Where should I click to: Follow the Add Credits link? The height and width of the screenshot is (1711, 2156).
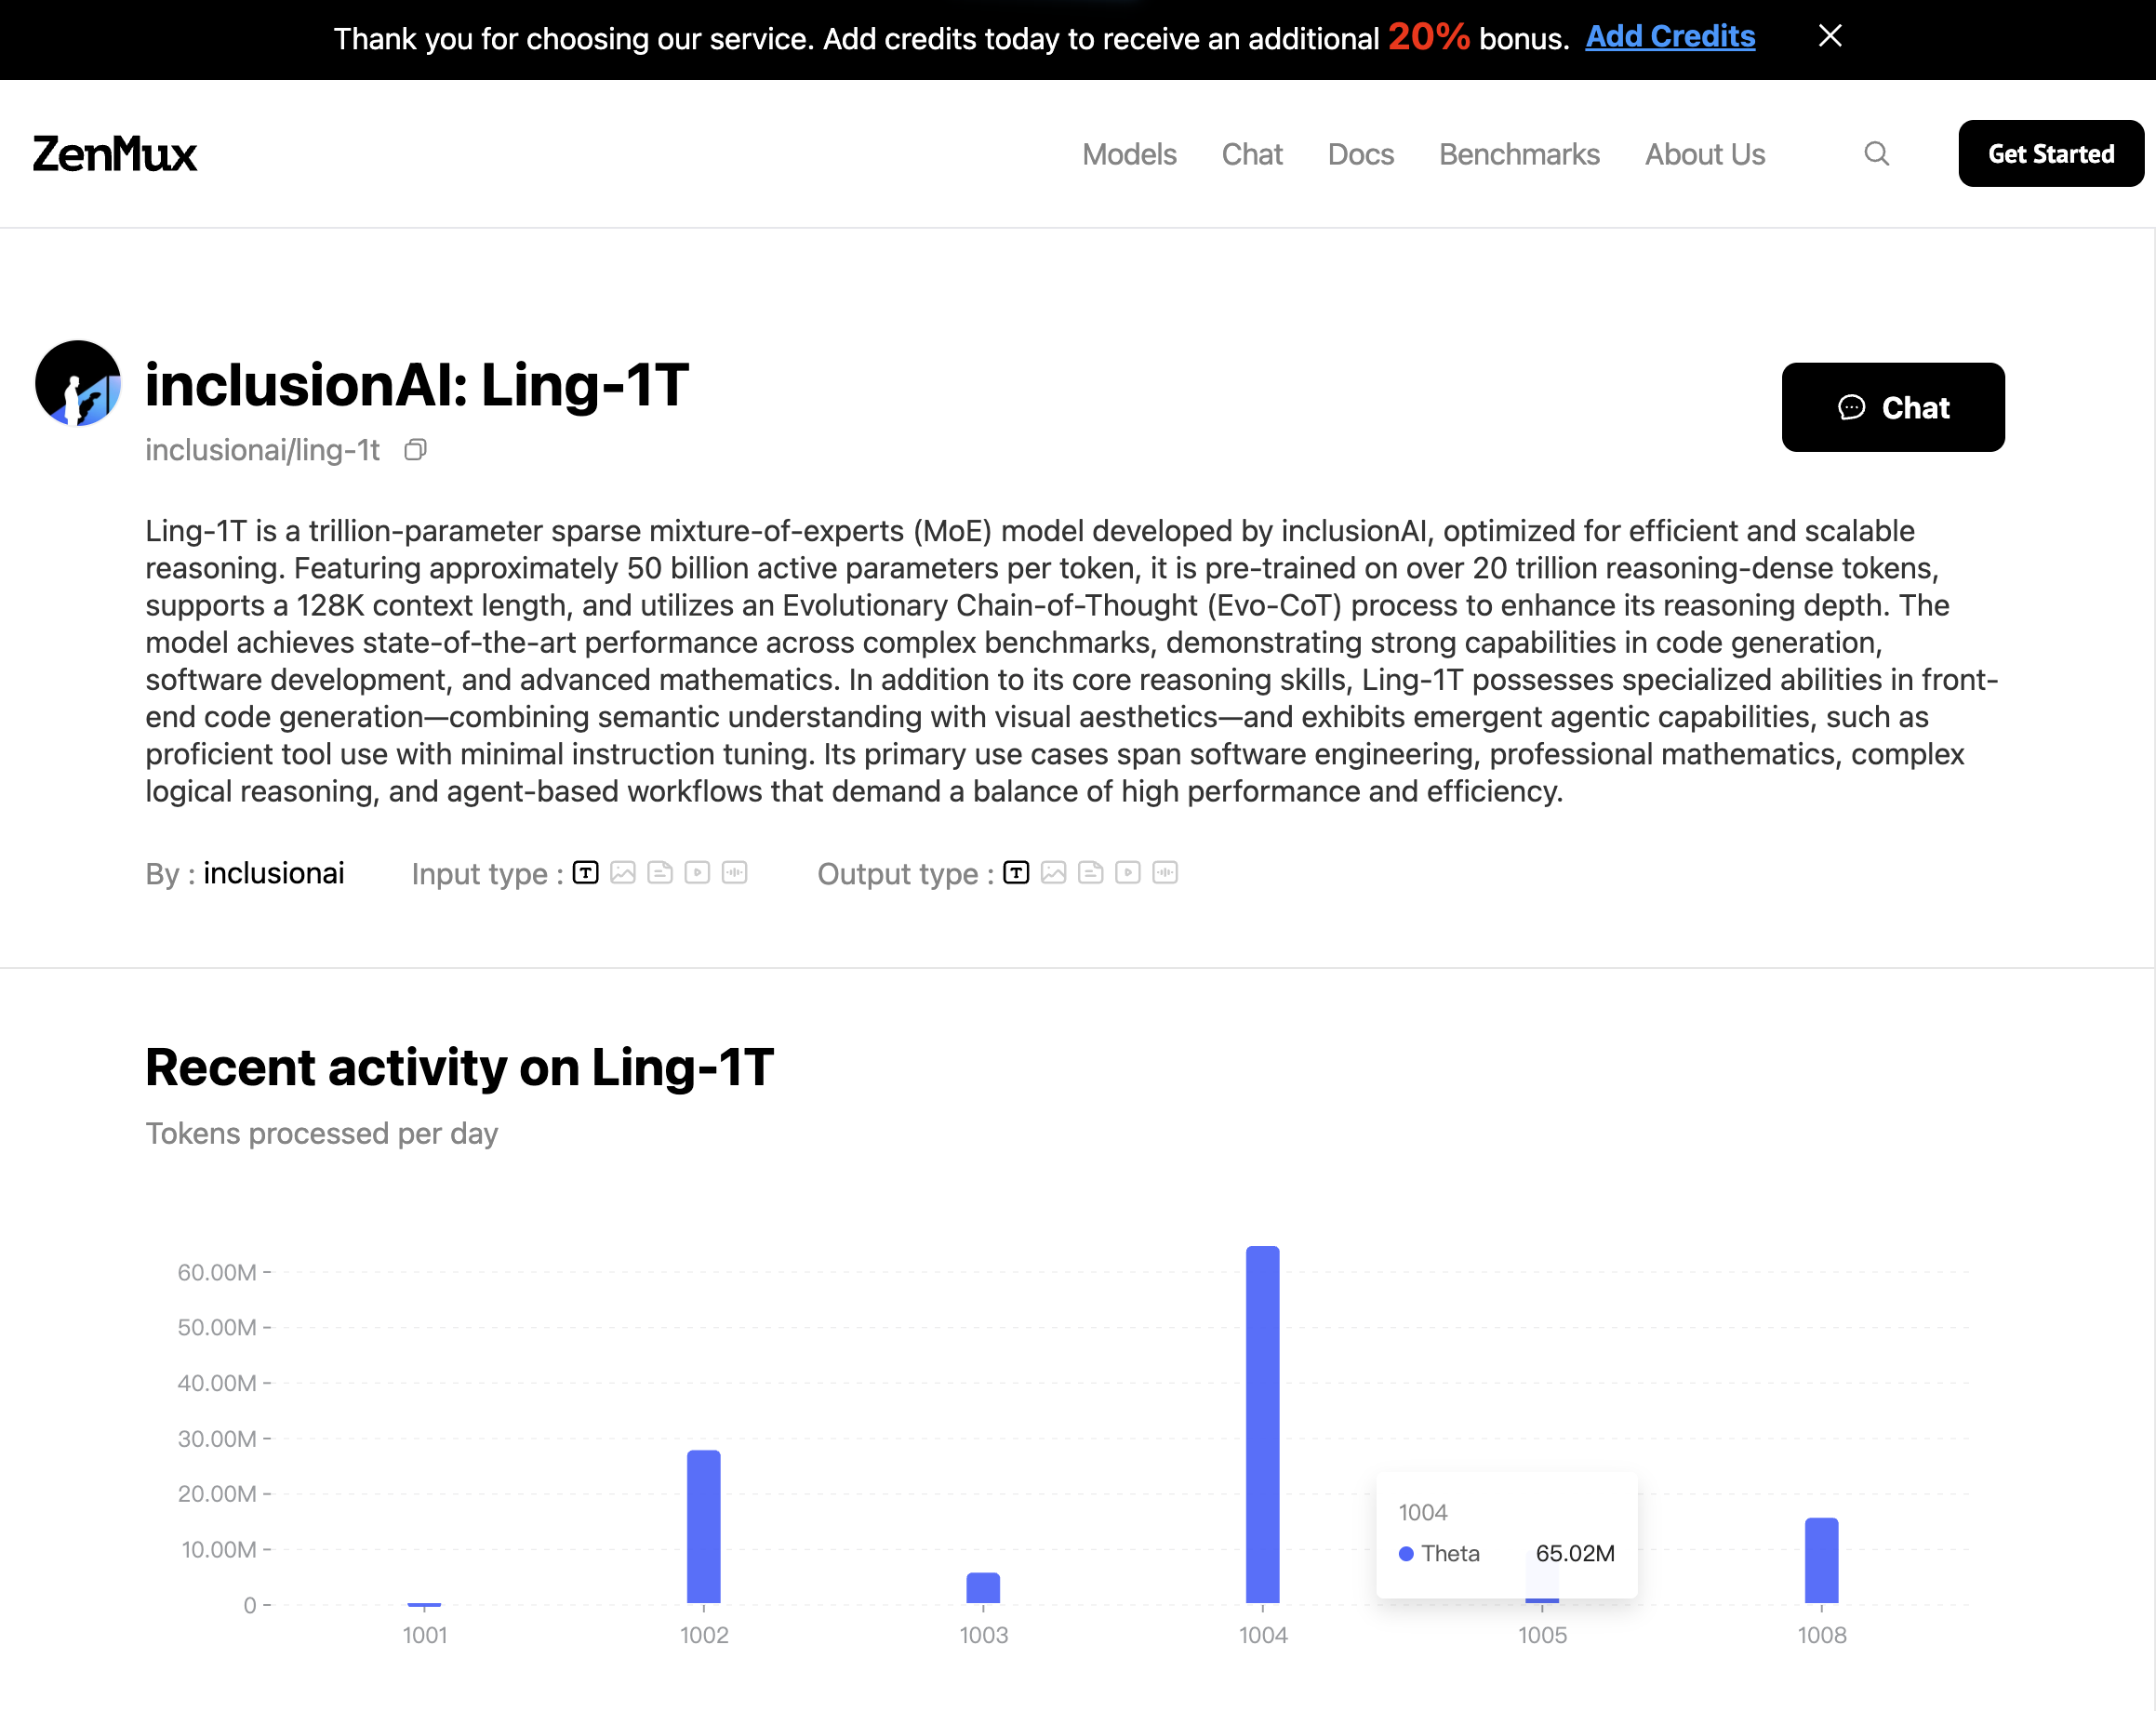pyautogui.click(x=1669, y=36)
